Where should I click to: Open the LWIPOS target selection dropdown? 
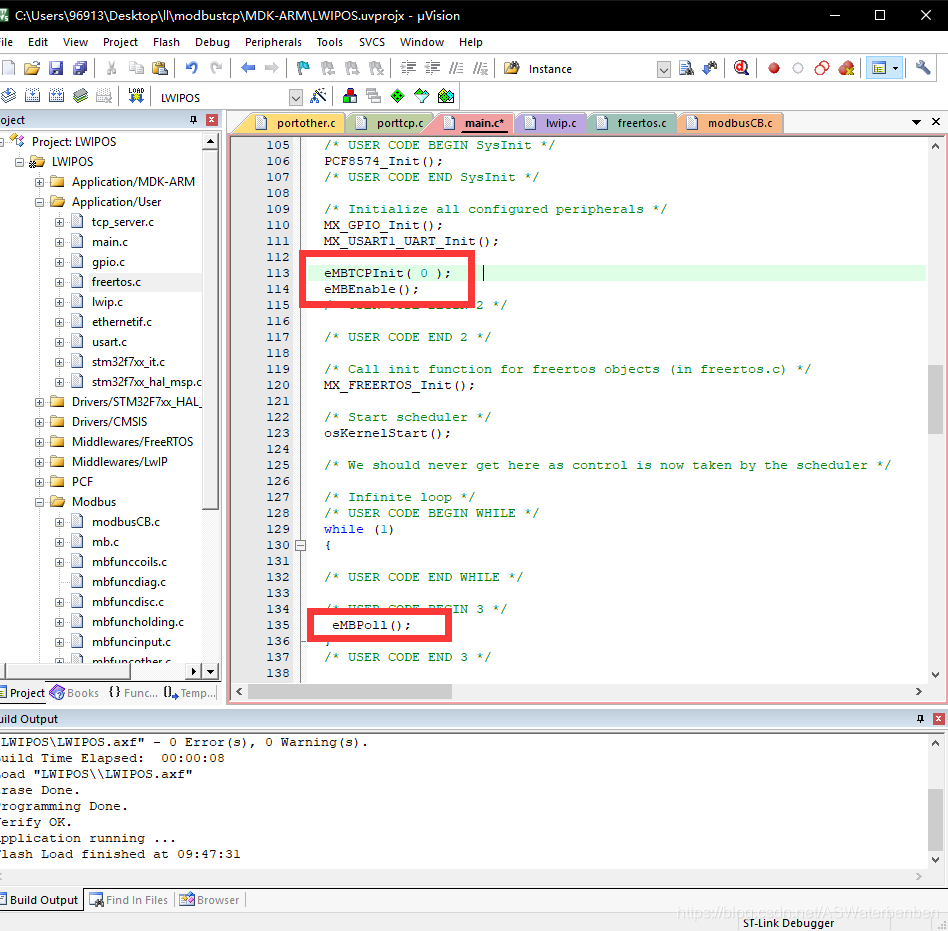tap(295, 97)
